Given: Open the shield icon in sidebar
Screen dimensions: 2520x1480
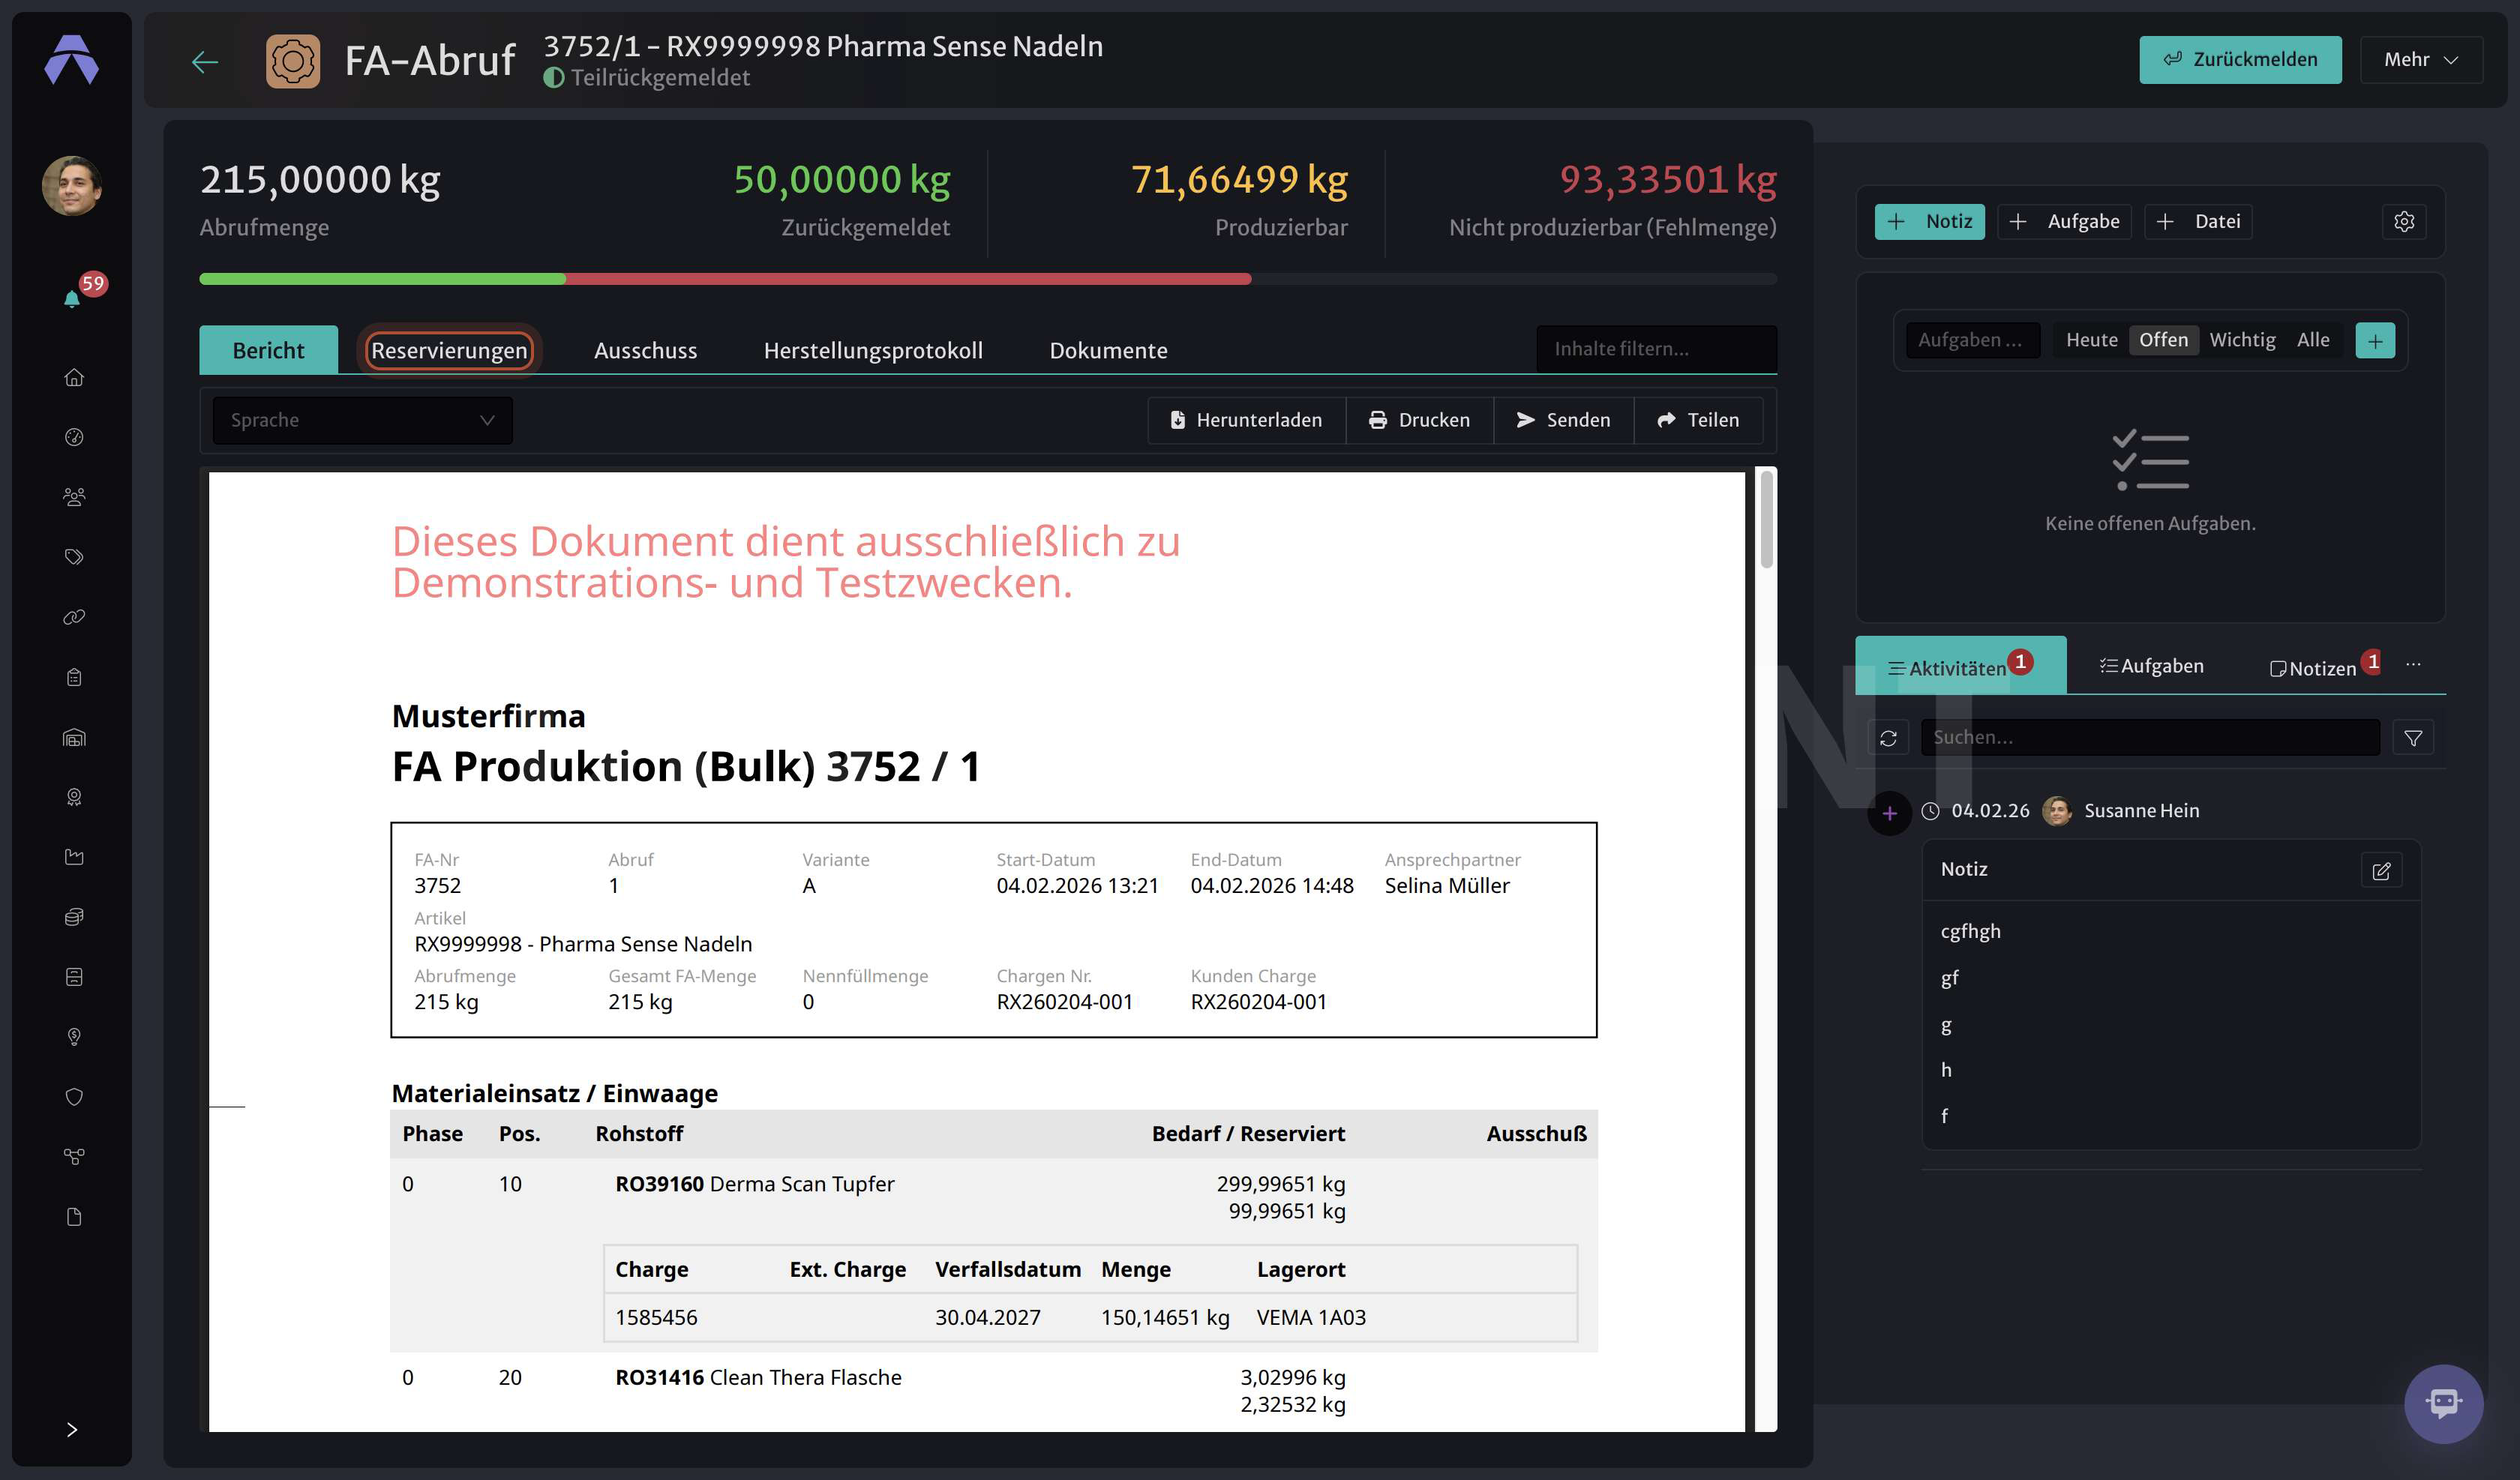Looking at the screenshot, I should (x=73, y=1097).
